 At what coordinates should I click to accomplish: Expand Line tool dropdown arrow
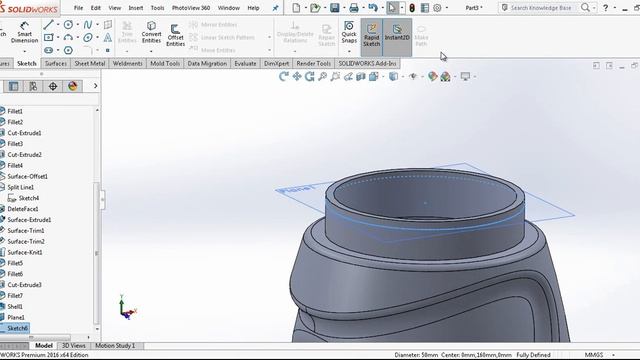point(58,25)
